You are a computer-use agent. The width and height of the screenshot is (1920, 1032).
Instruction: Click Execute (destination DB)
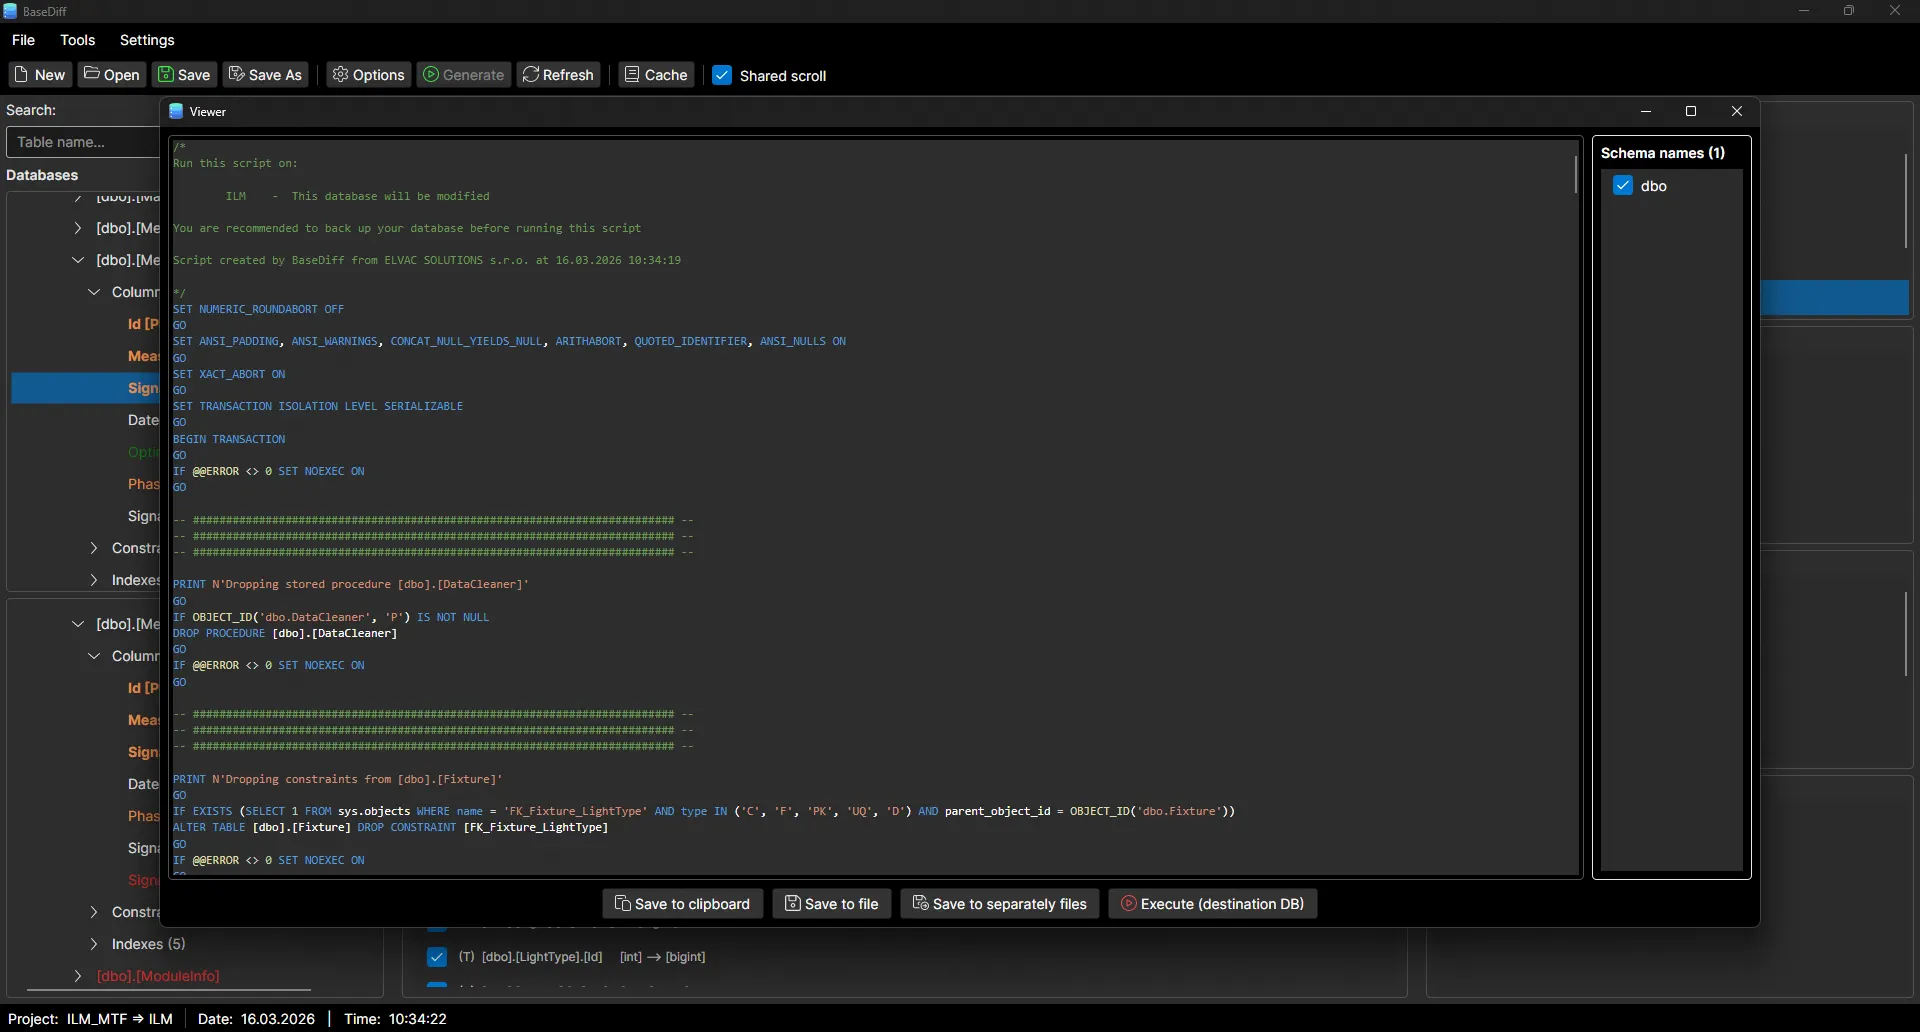point(1212,903)
